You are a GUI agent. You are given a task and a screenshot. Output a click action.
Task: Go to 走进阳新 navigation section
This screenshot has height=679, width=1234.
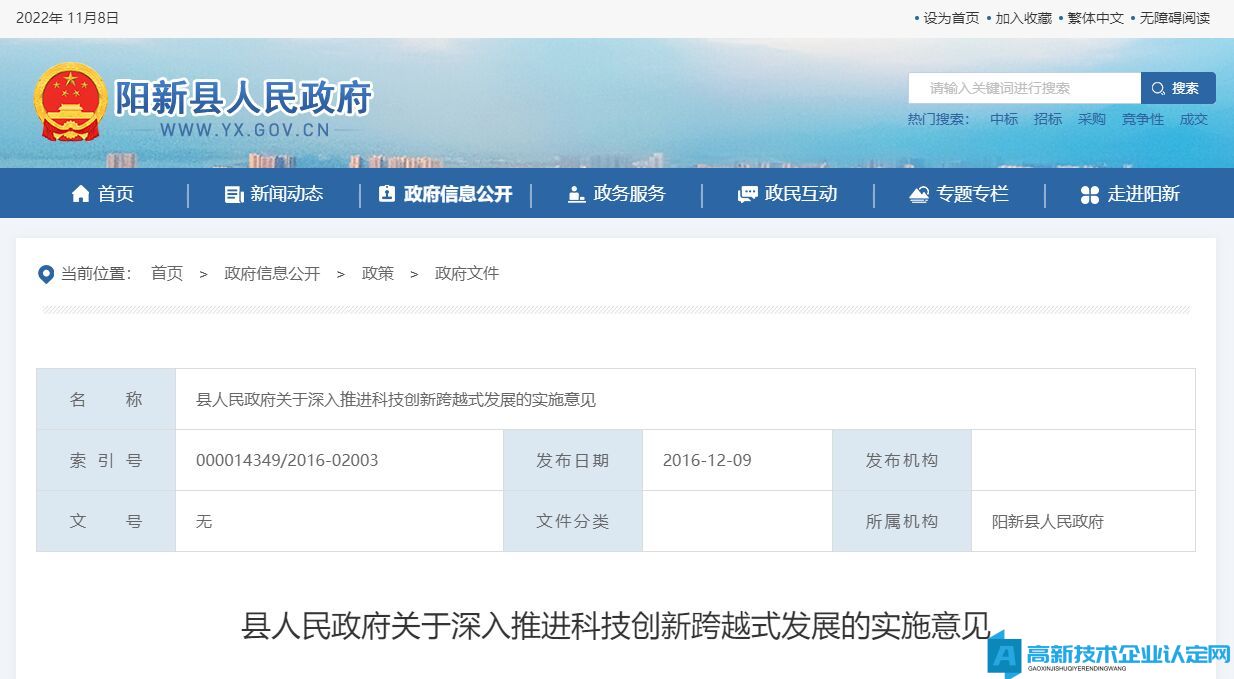pos(1143,194)
